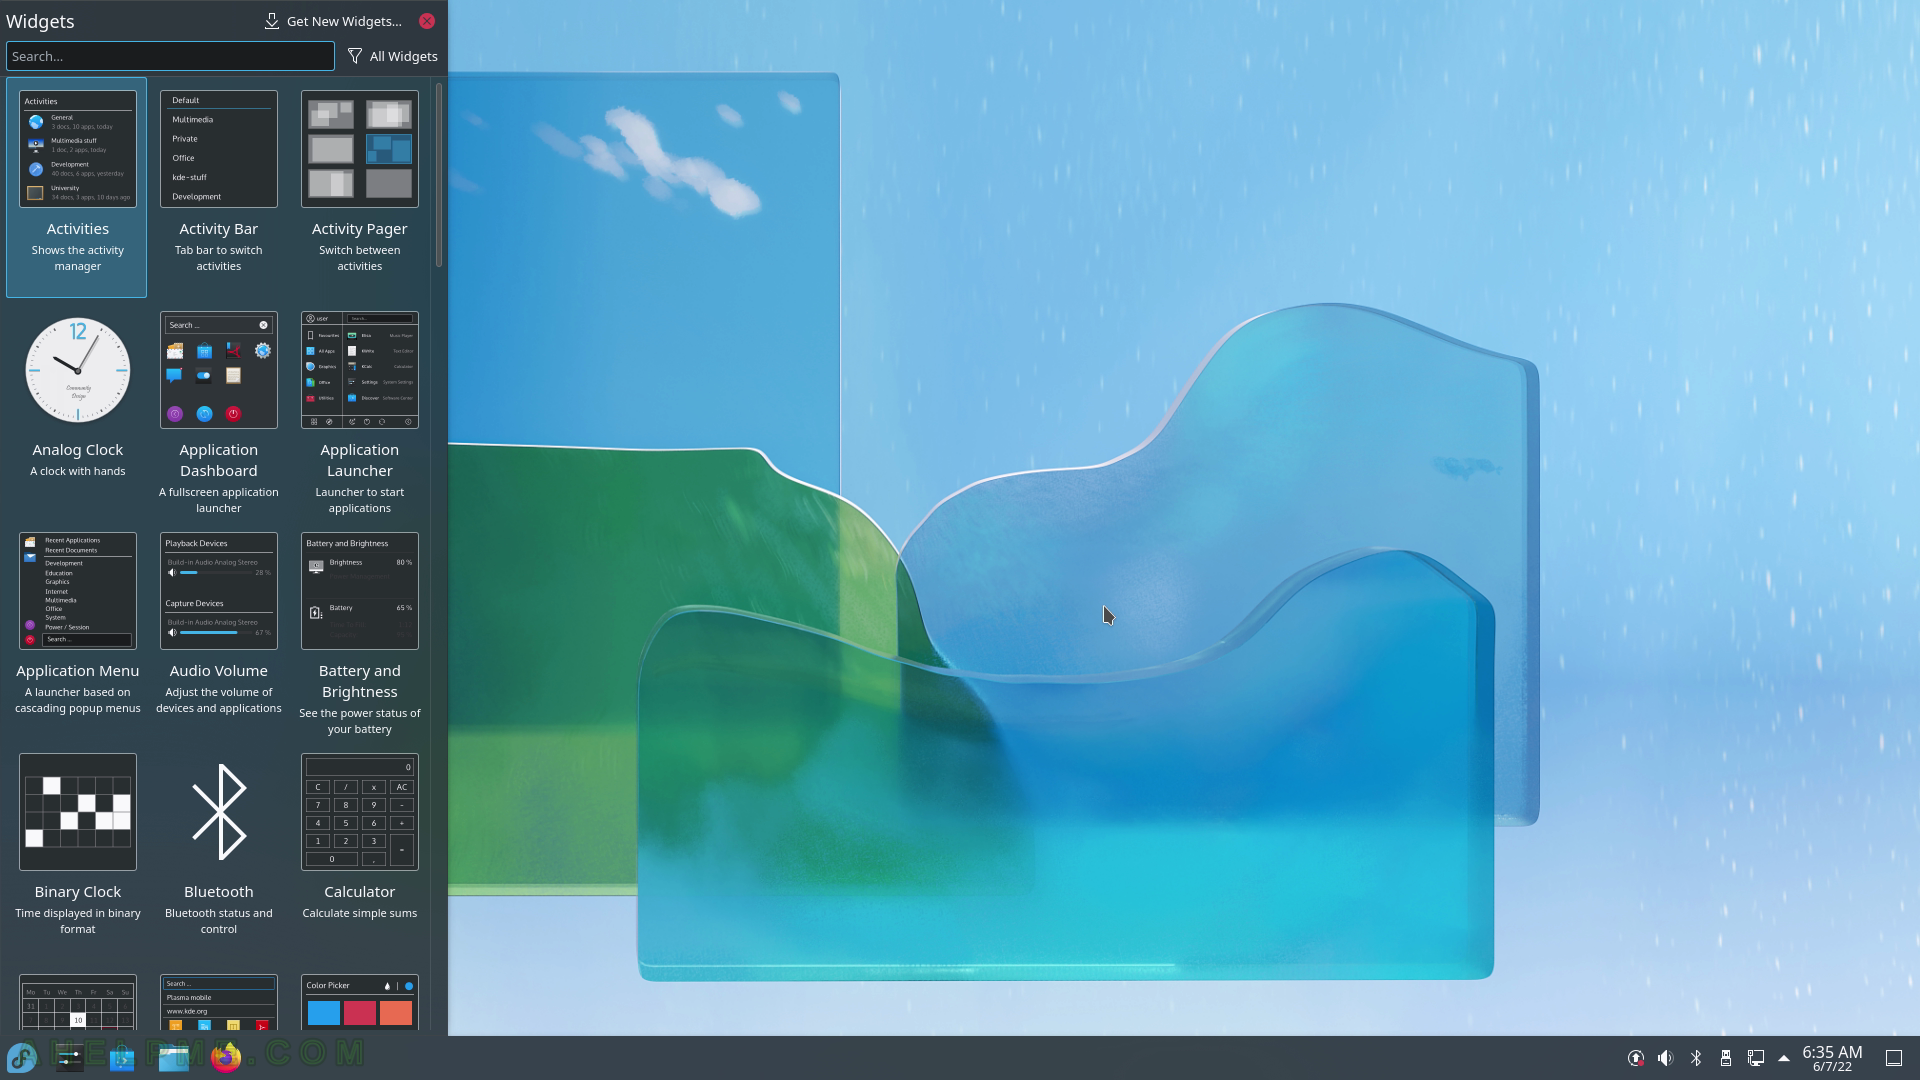Screen dimensions: 1920x1080
Task: Click the Widgets list scrollbar
Action: coord(439,173)
